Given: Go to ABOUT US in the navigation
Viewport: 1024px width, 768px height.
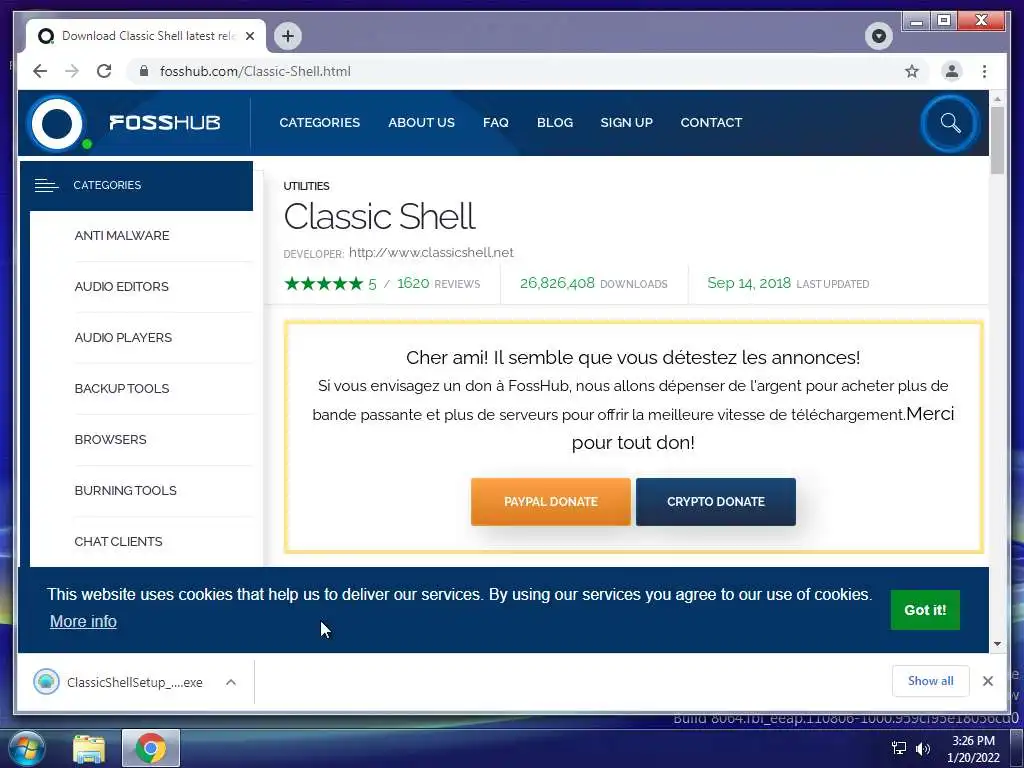Looking at the screenshot, I should tap(421, 122).
